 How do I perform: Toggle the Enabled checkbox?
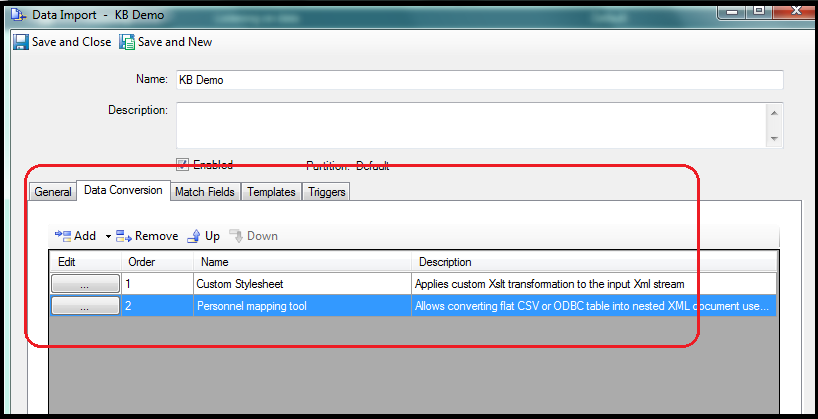pyautogui.click(x=182, y=165)
